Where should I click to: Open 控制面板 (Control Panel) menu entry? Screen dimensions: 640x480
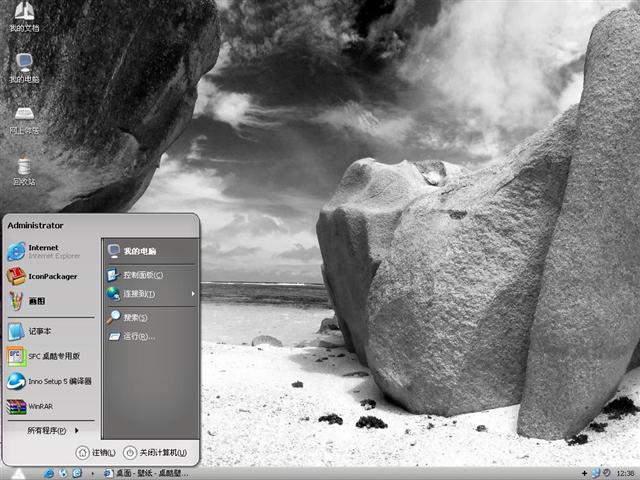[x=142, y=275]
